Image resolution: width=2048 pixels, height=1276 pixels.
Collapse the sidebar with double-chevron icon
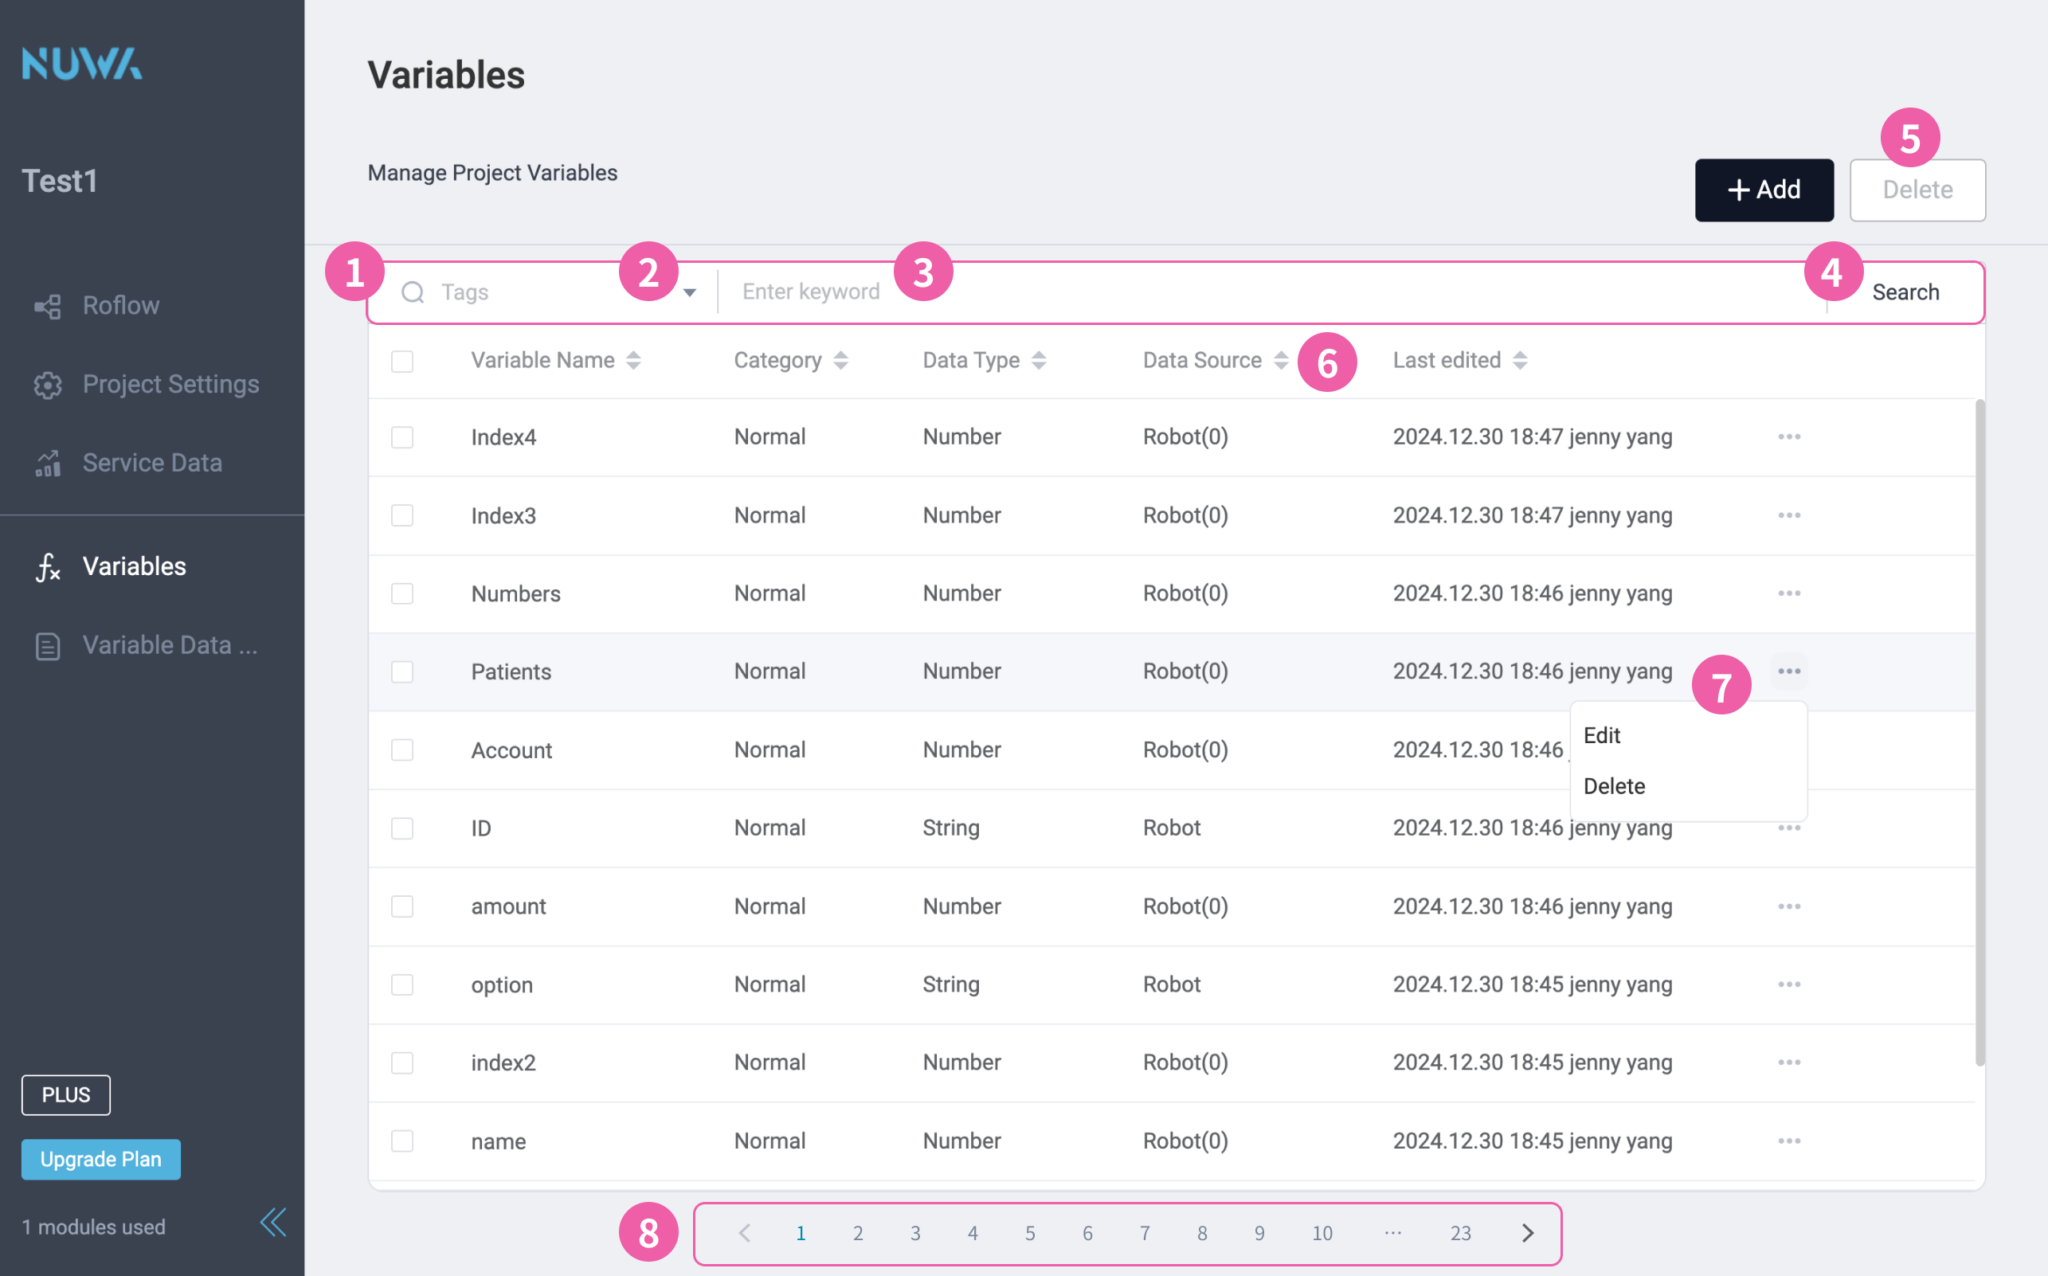[x=272, y=1221]
